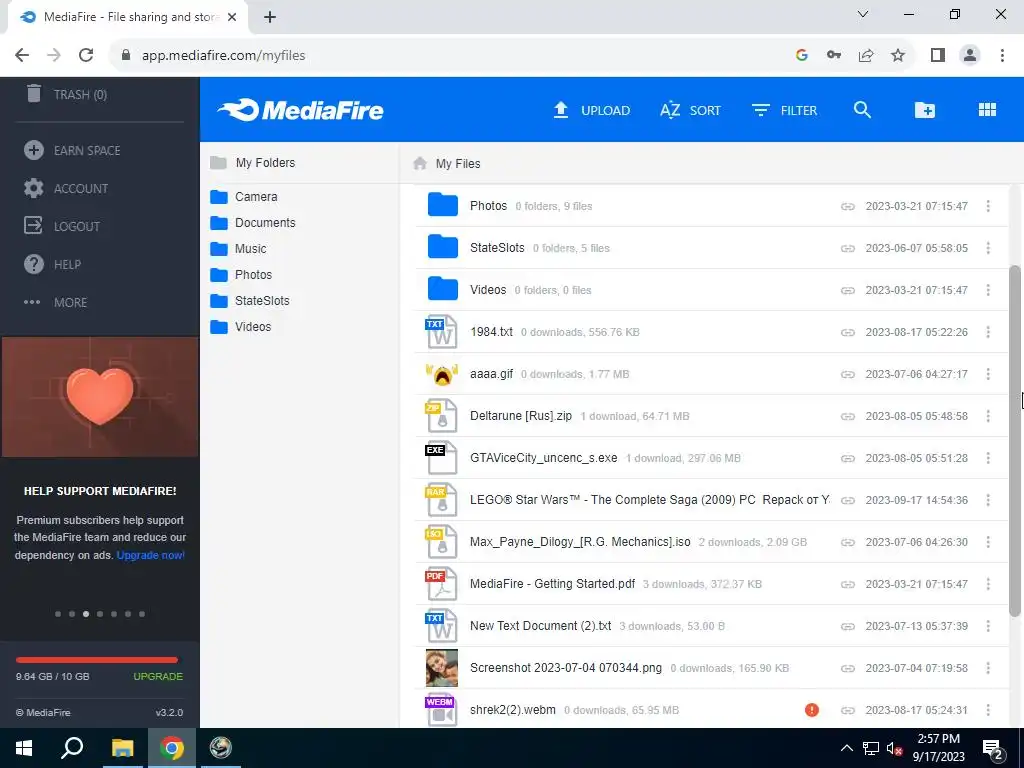The image size is (1024, 768).
Task: Copy share link for New Text Document (2).txt
Action: point(848,626)
